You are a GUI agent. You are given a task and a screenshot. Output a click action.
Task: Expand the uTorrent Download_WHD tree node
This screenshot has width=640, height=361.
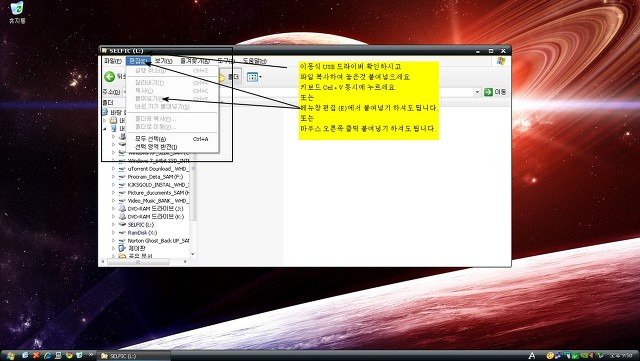click(113, 169)
